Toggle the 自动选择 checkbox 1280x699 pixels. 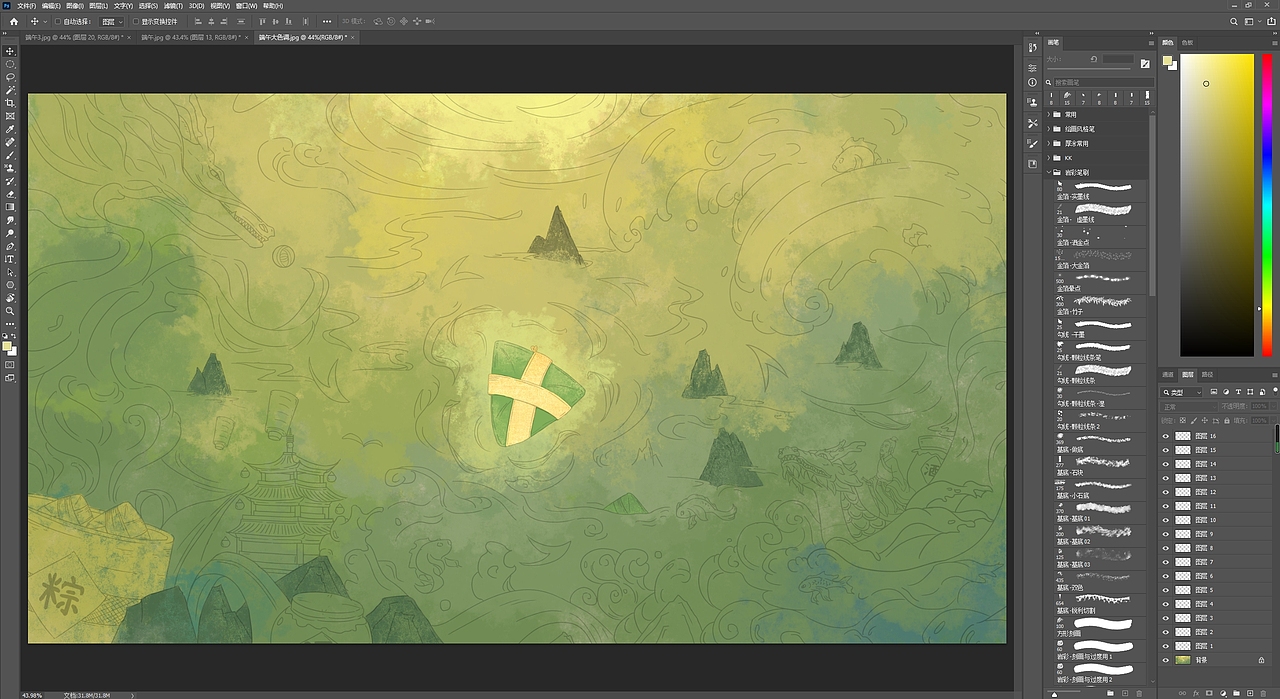(56, 21)
